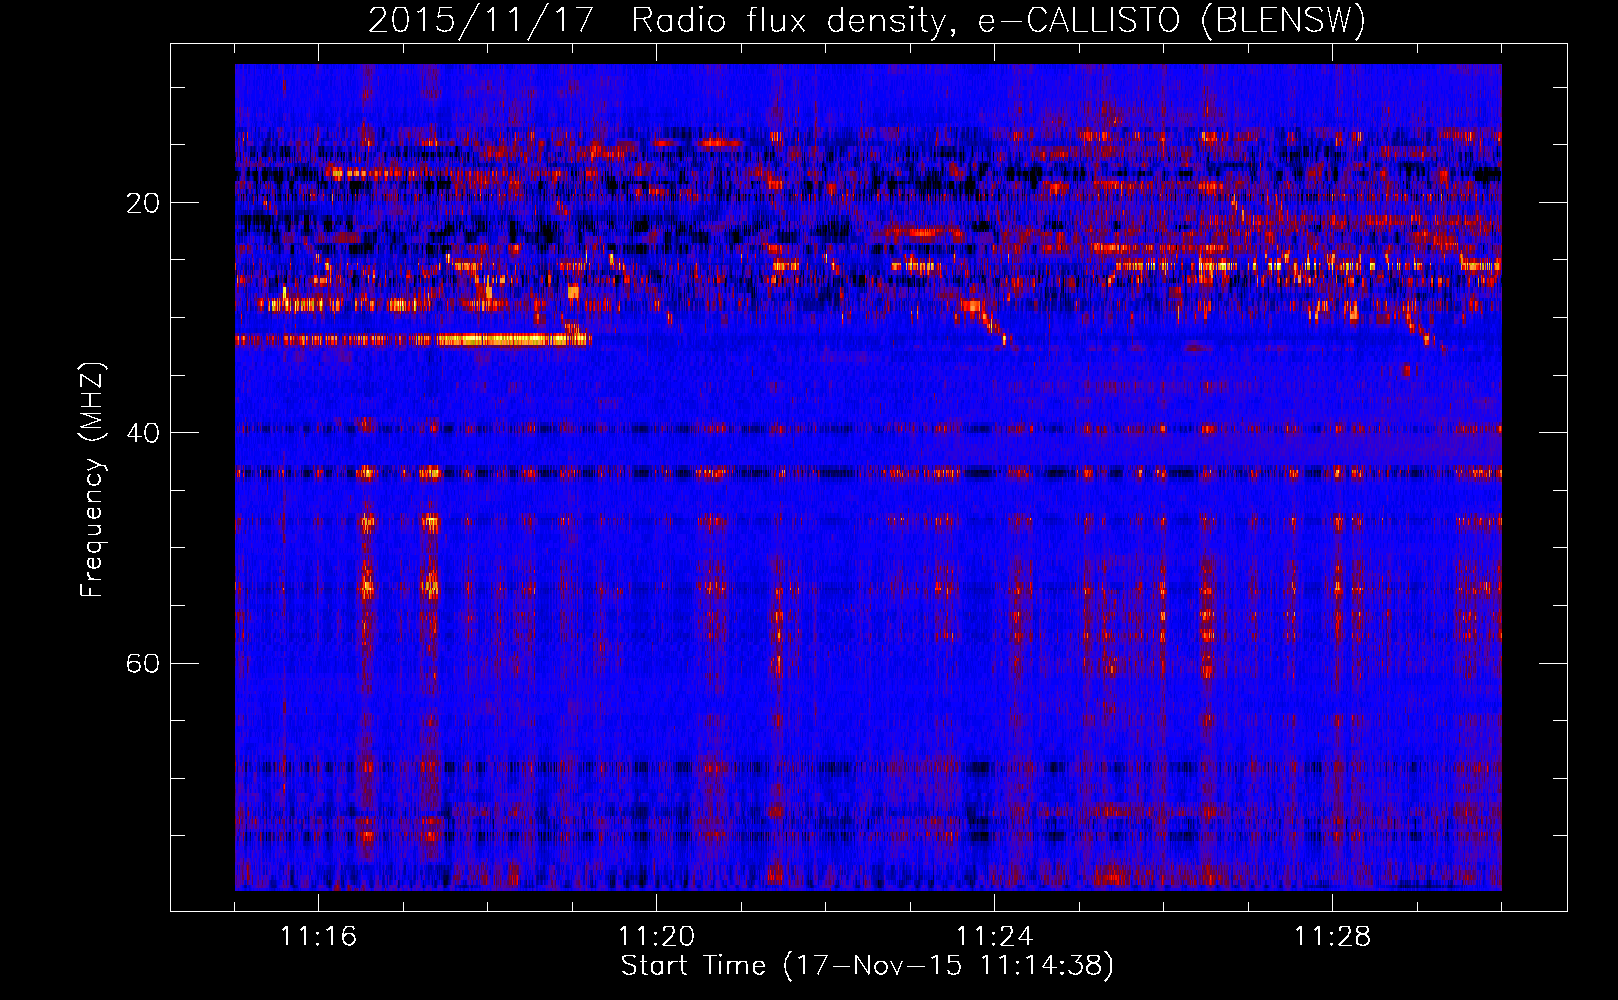Click the 40 MHz frequency tick label
The image size is (1618, 1000).
(143, 433)
